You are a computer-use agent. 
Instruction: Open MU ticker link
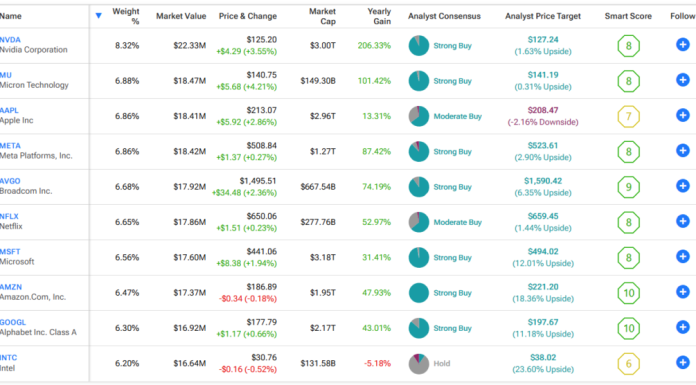[x=6, y=75]
